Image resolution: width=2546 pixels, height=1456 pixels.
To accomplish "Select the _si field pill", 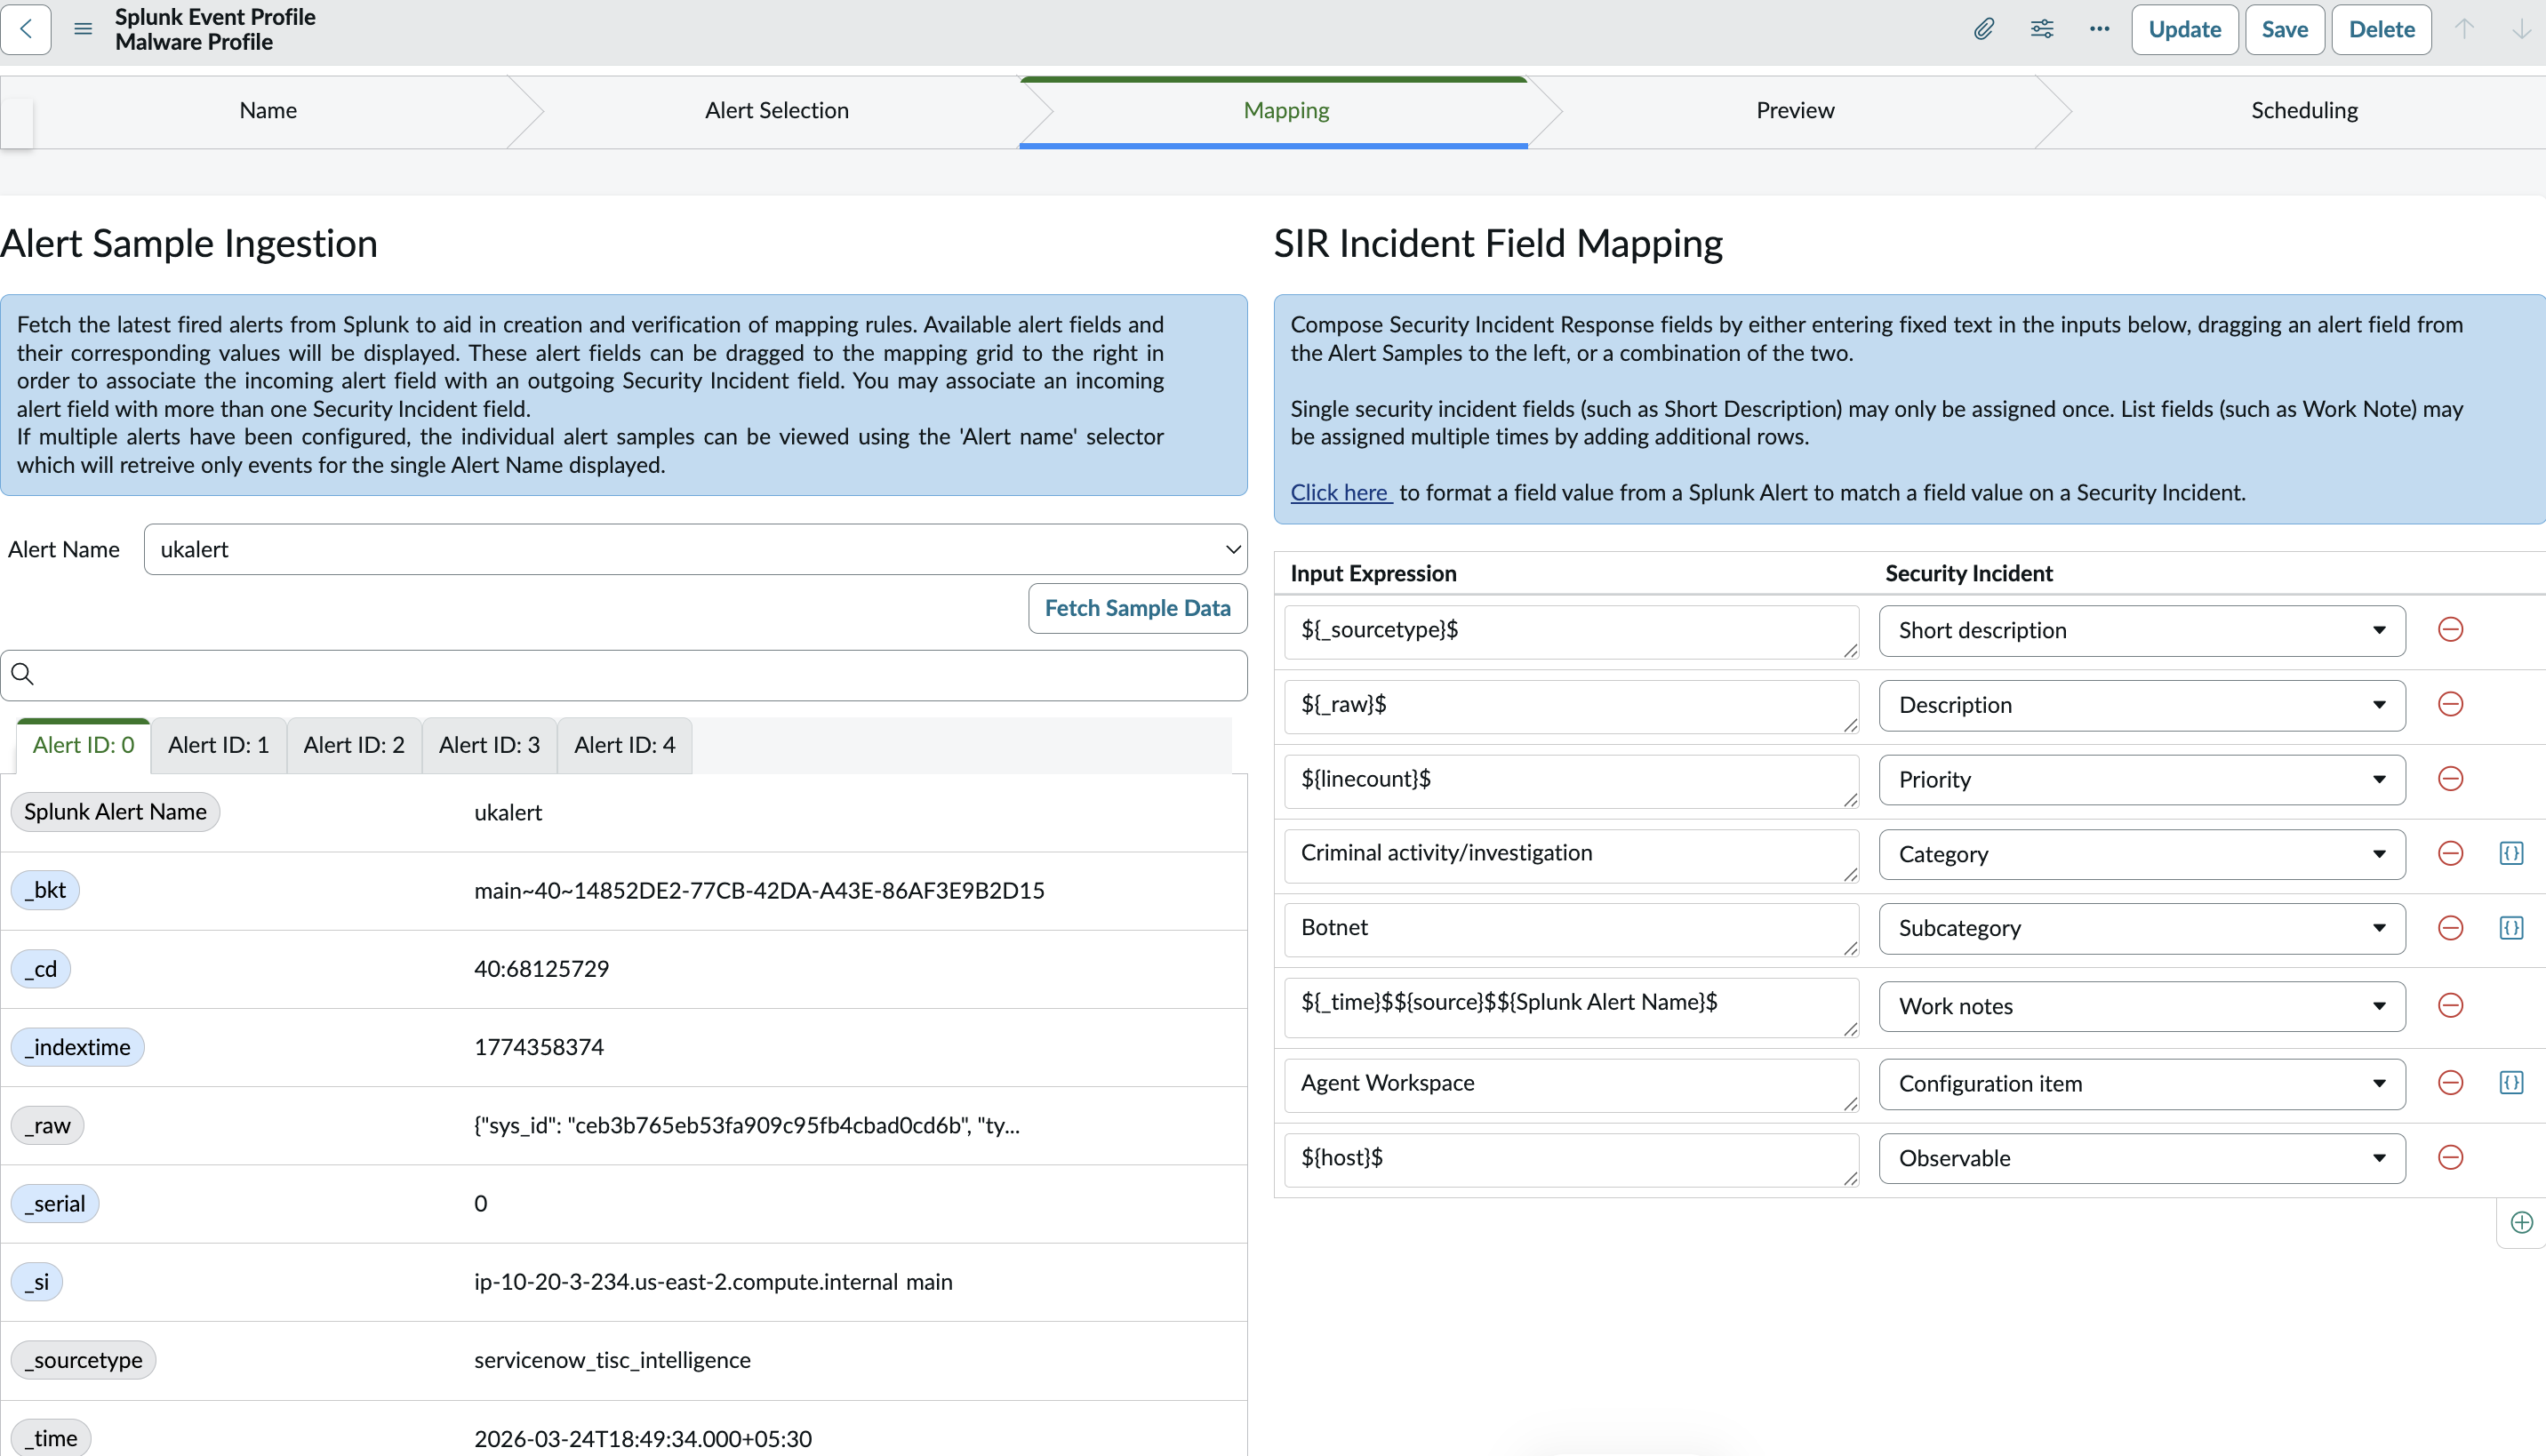I will [x=37, y=1282].
